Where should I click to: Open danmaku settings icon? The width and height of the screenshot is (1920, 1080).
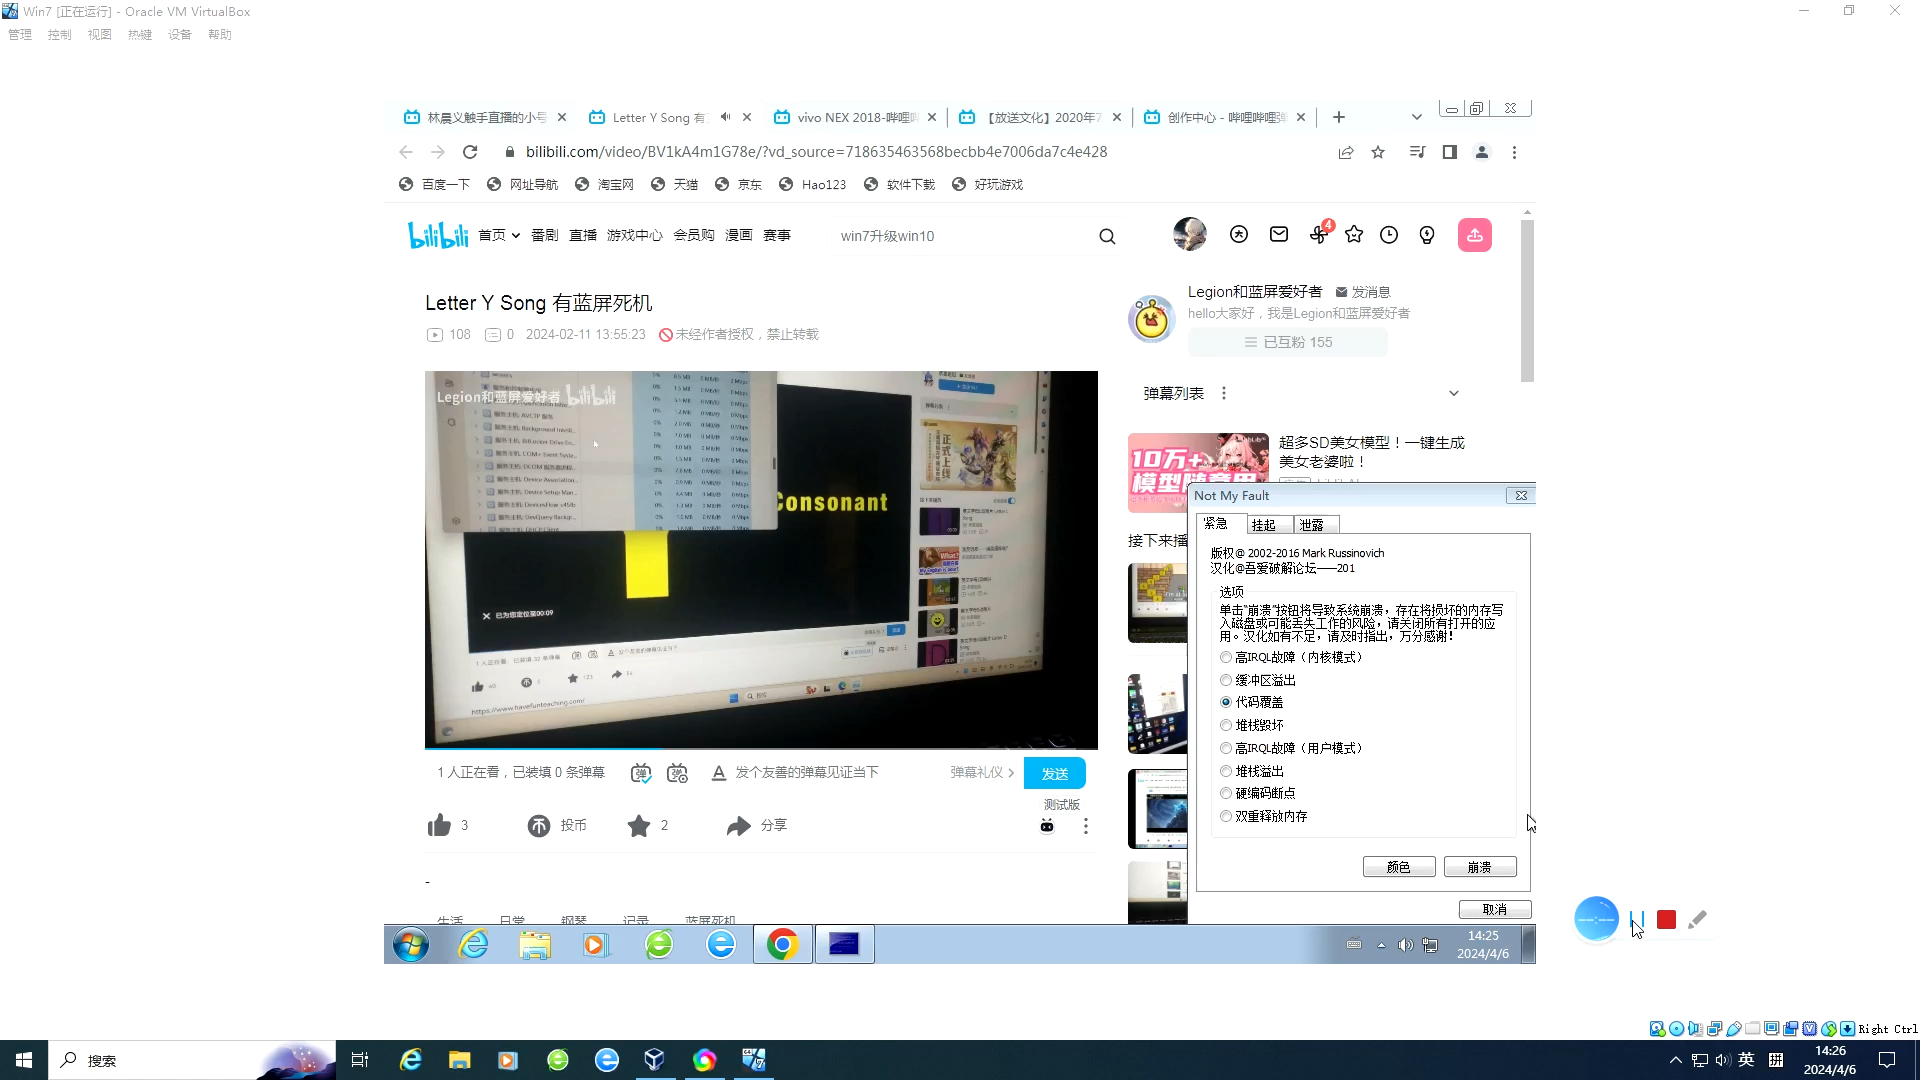point(677,773)
